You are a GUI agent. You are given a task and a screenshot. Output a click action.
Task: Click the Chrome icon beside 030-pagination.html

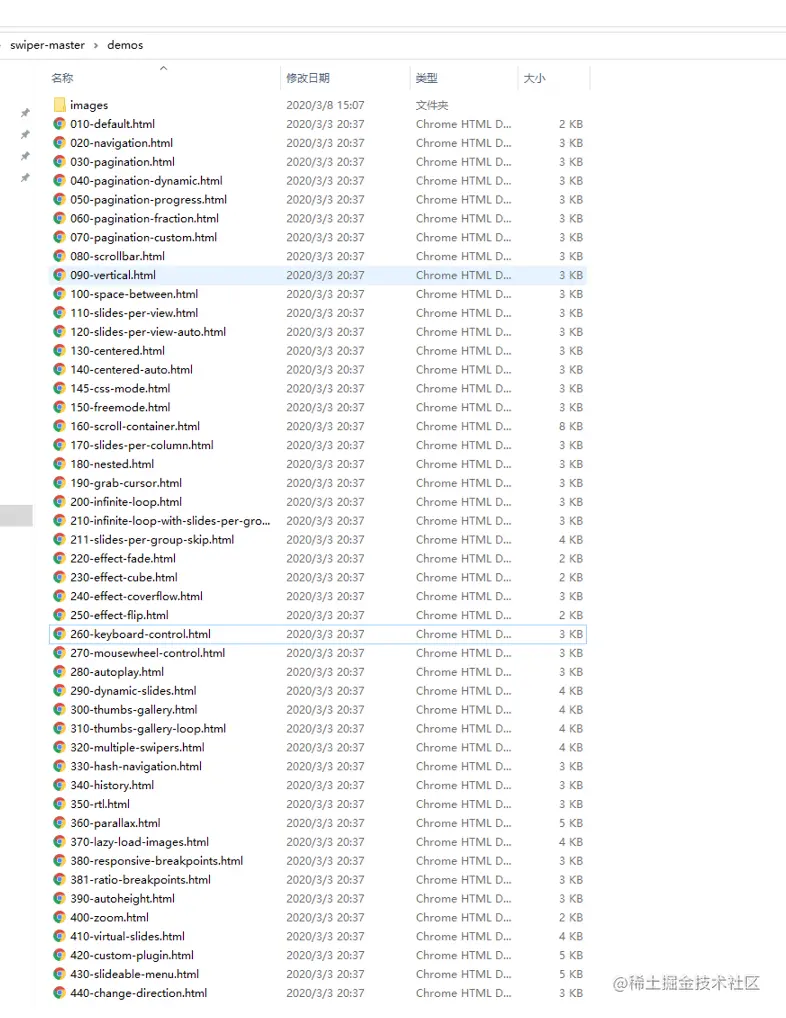click(x=59, y=161)
